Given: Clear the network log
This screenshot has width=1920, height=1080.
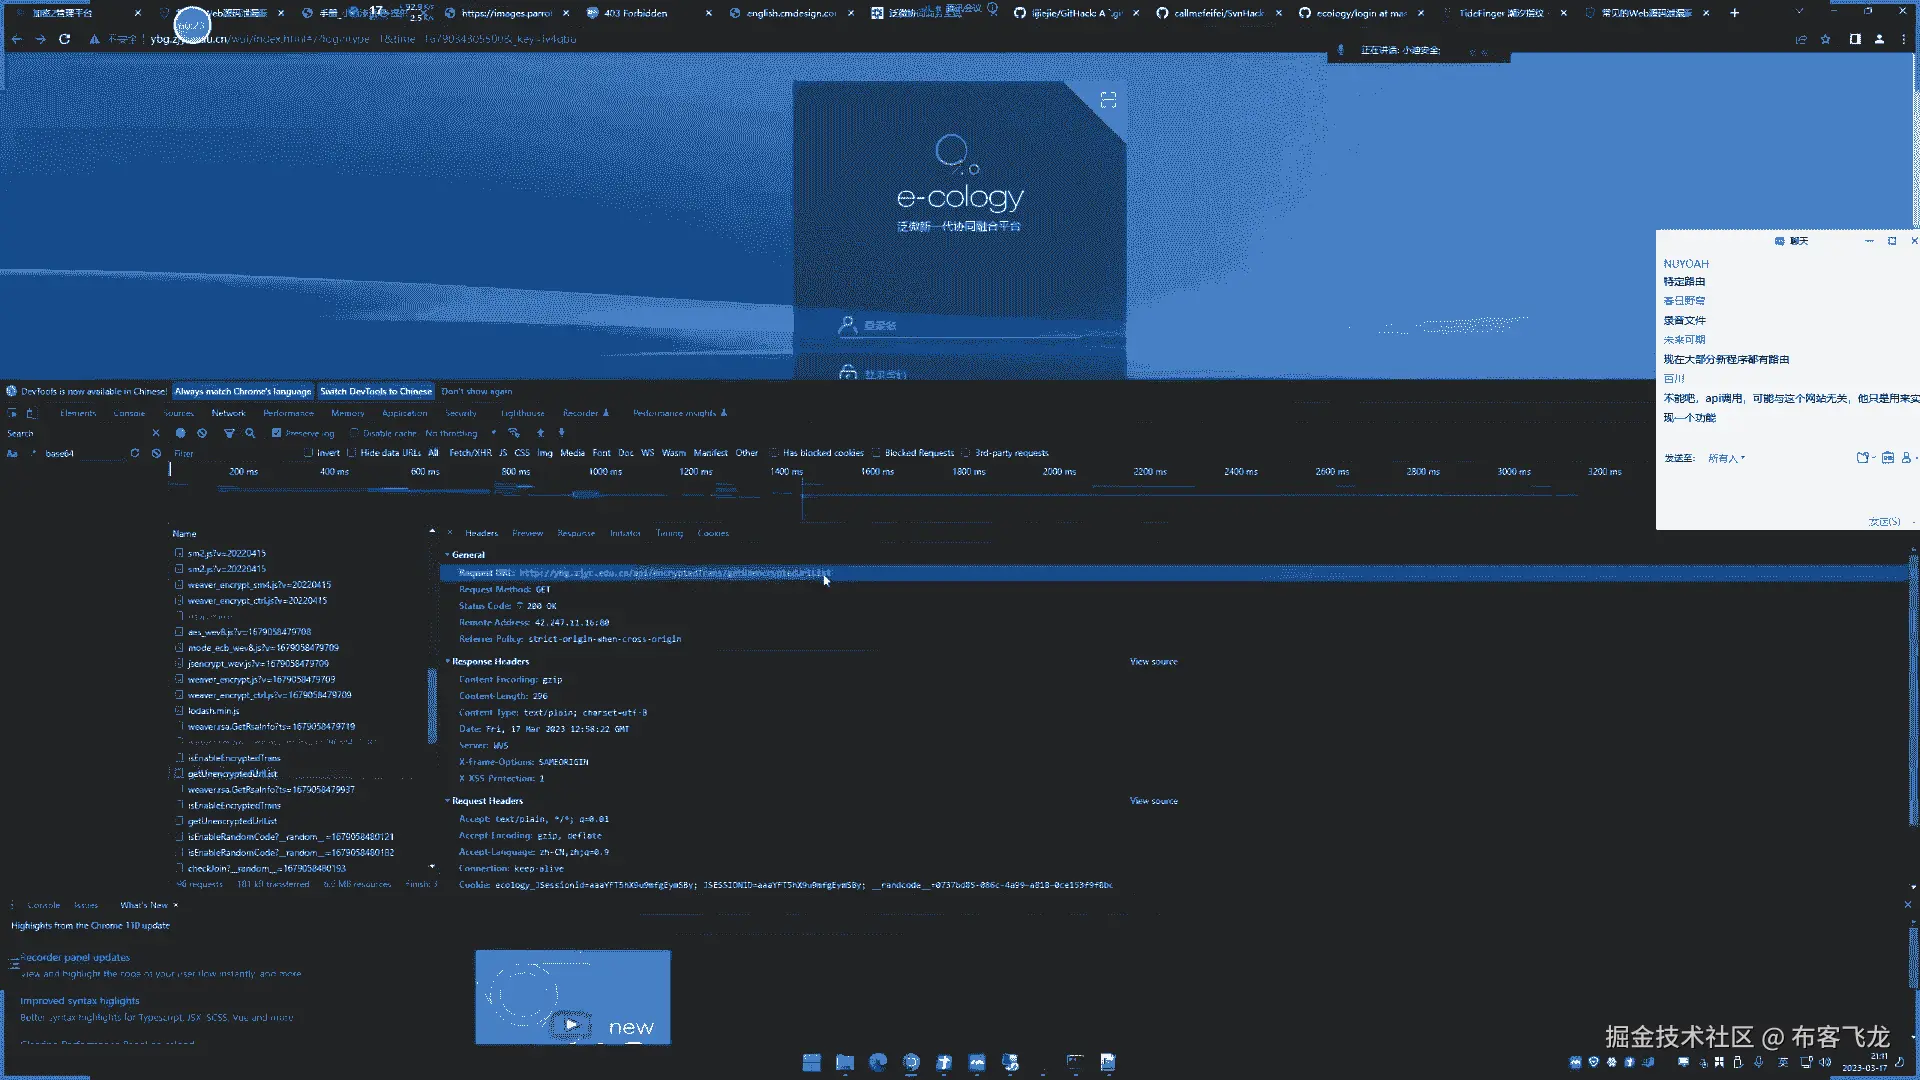Looking at the screenshot, I should [202, 433].
